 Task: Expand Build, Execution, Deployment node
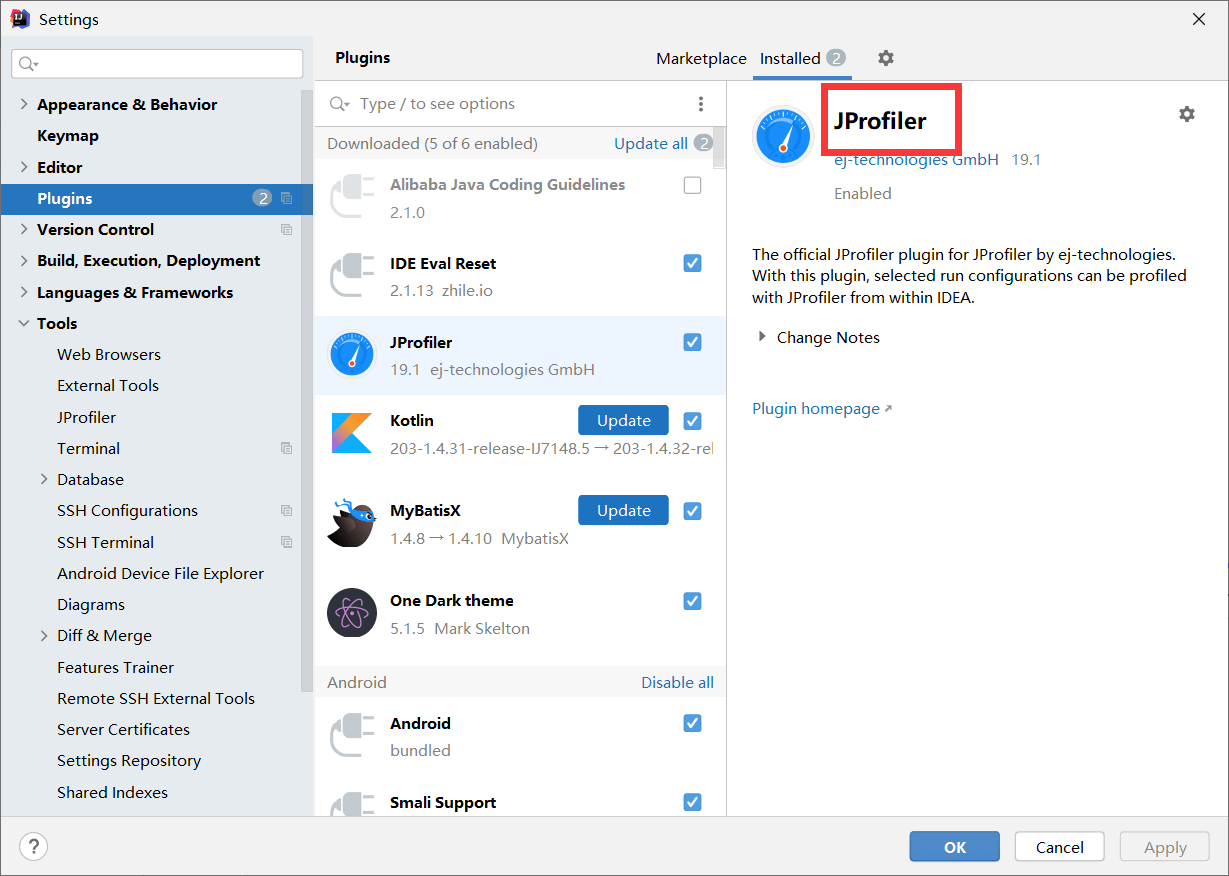(24, 260)
